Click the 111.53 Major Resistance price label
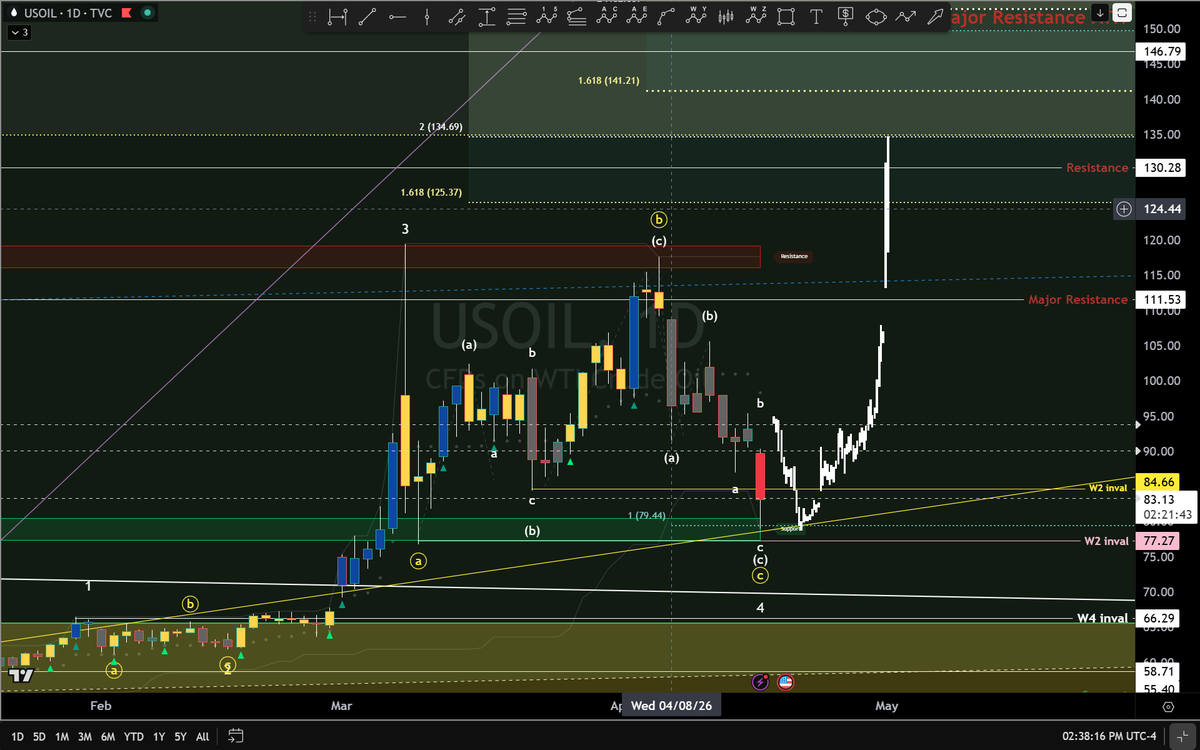Image resolution: width=1200 pixels, height=750 pixels. (x=1160, y=300)
